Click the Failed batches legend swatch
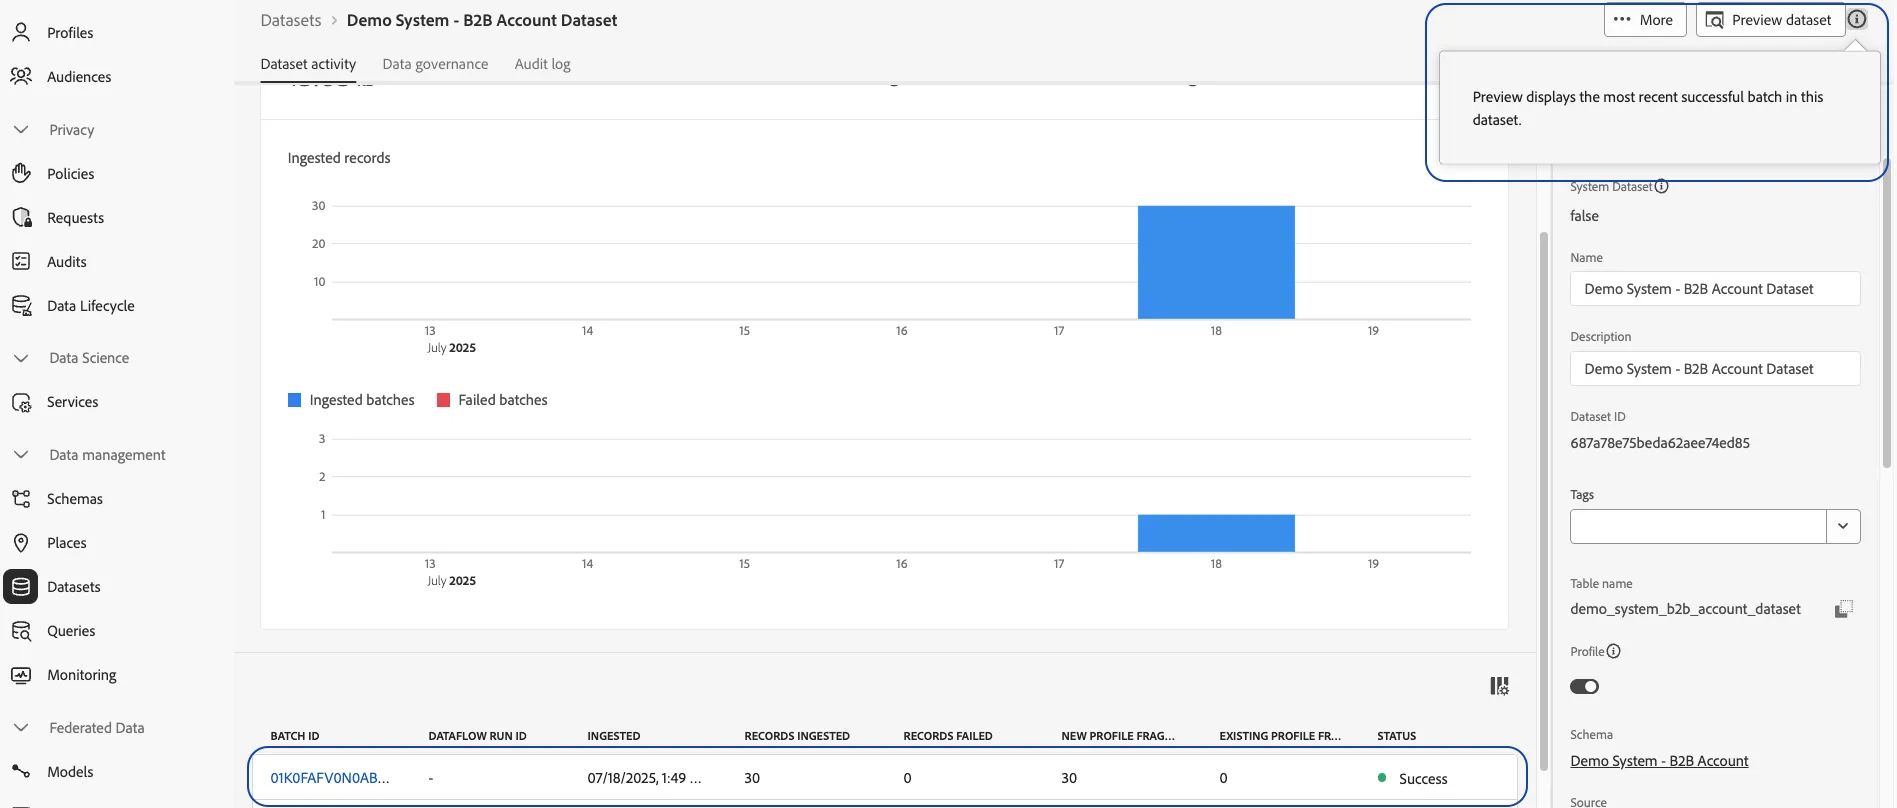Image resolution: width=1897 pixels, height=808 pixels. 443,400
